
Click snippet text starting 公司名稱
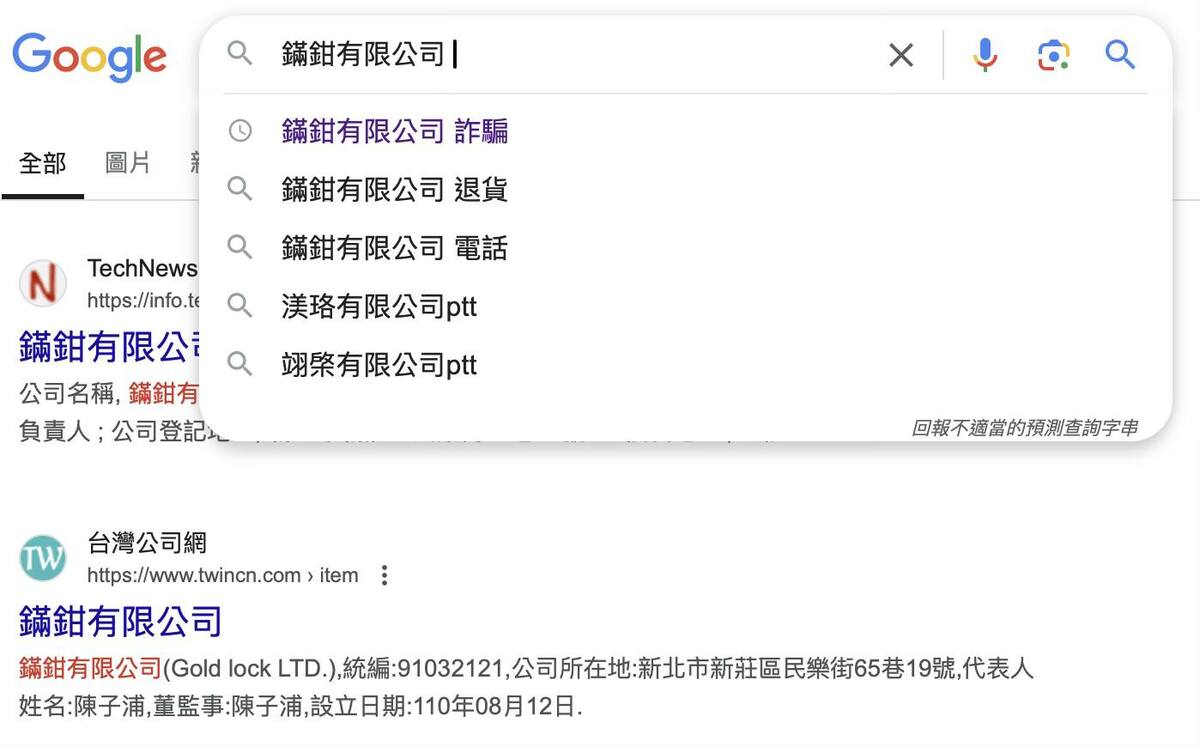click(108, 393)
